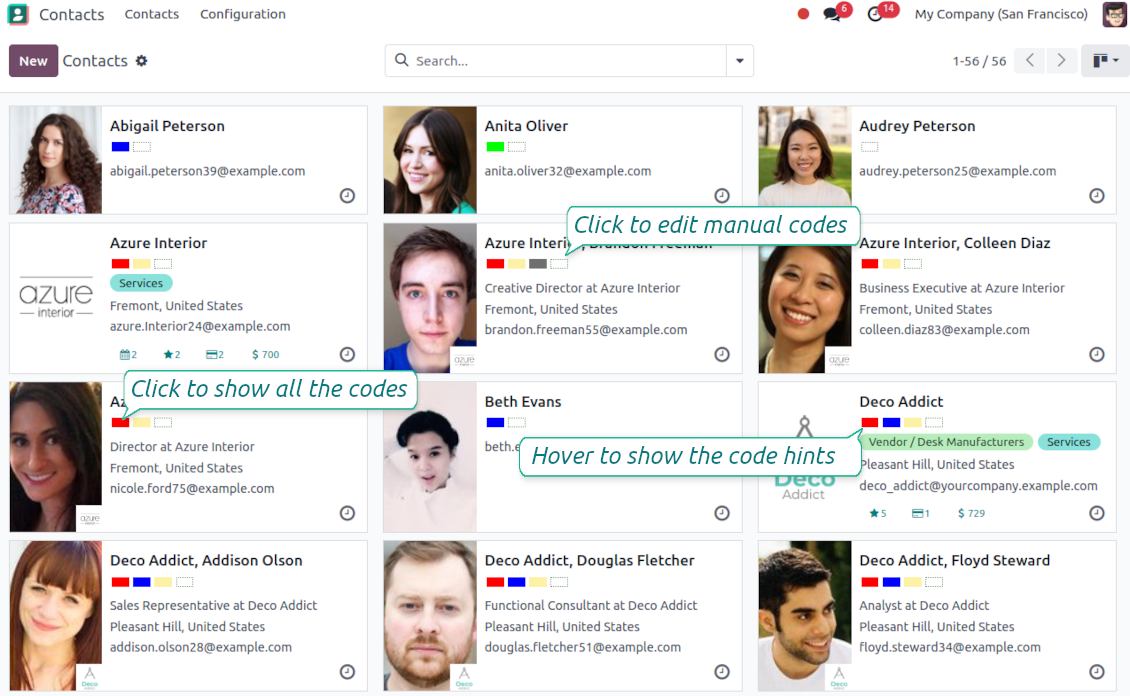
Task: Open the Azure Interior contact title
Action: click(159, 243)
